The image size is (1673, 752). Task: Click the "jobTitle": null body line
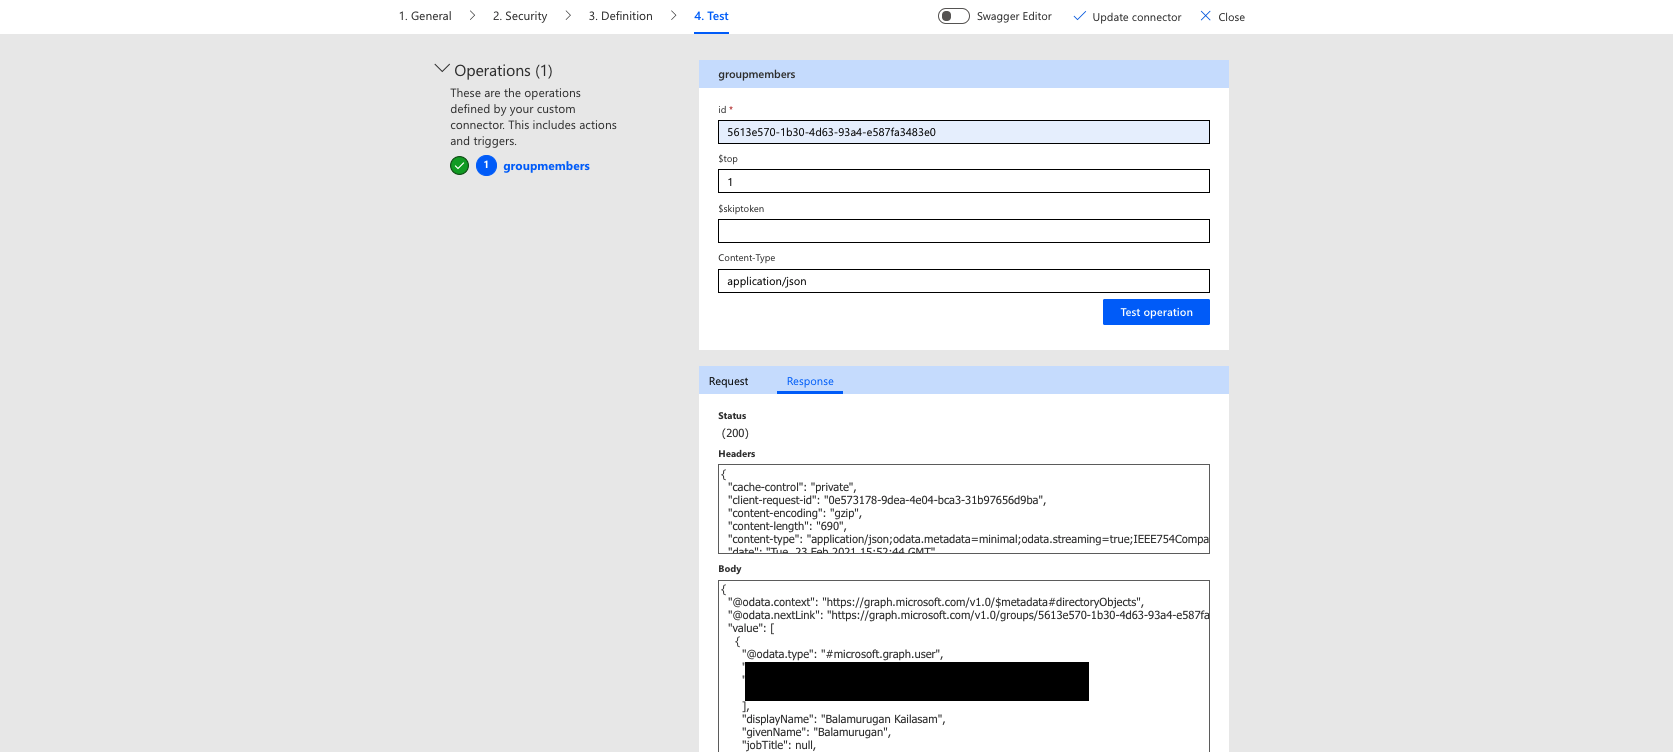pyautogui.click(x=779, y=745)
